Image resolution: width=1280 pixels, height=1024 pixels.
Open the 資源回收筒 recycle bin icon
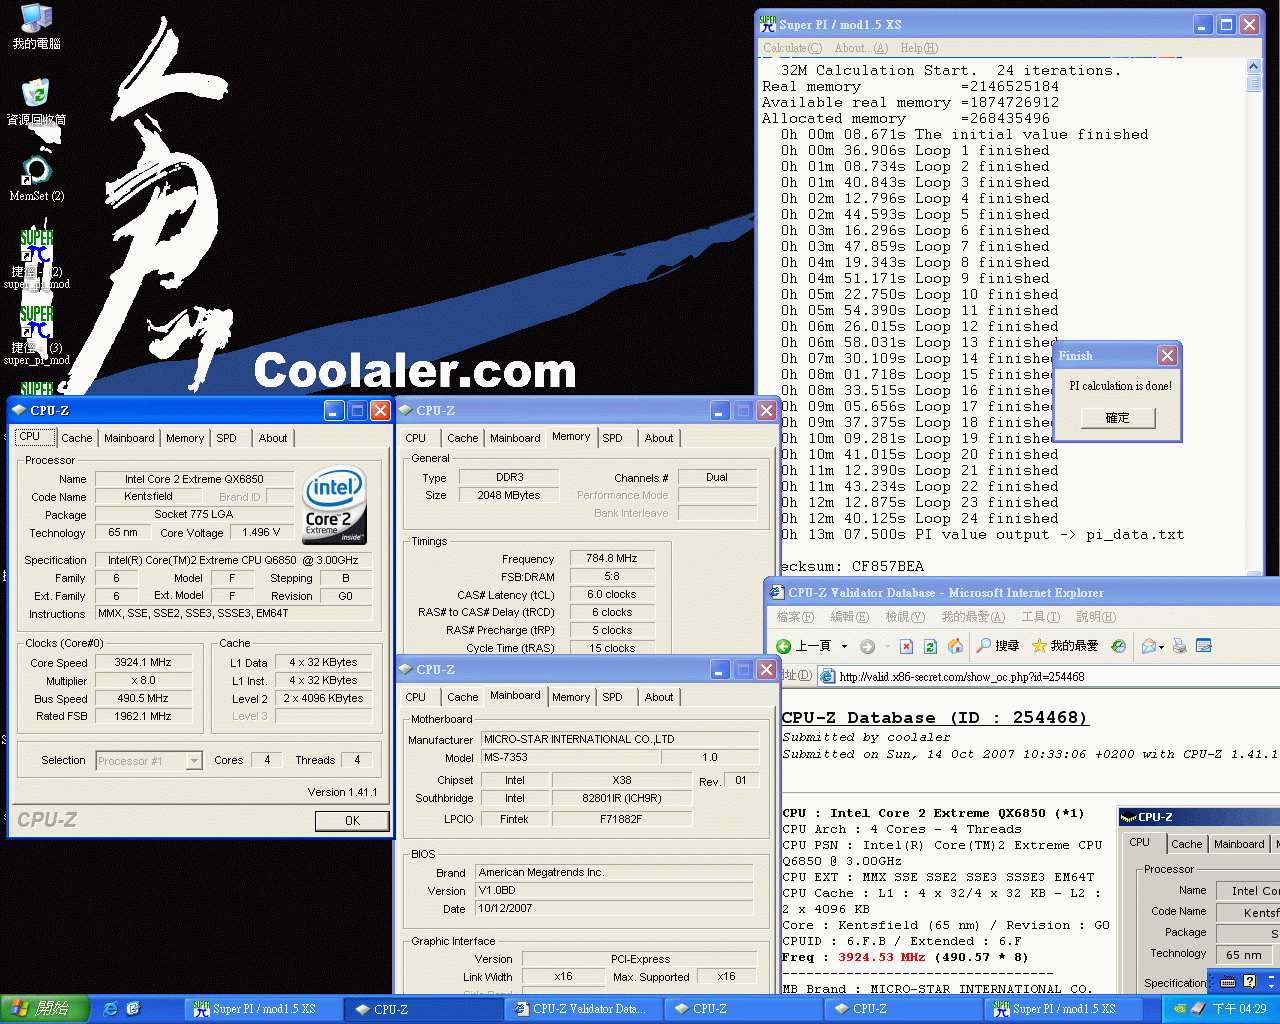click(x=36, y=102)
